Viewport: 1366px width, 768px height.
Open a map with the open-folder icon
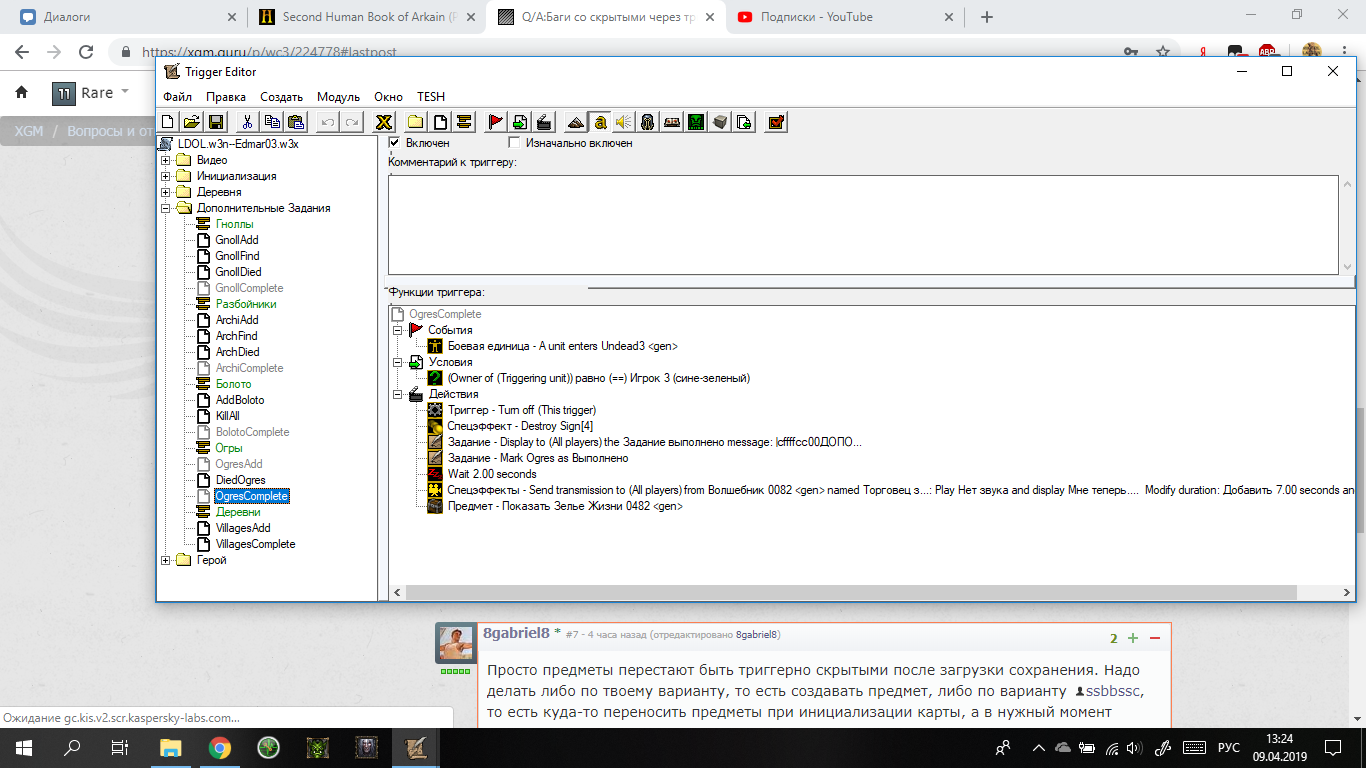pos(191,122)
